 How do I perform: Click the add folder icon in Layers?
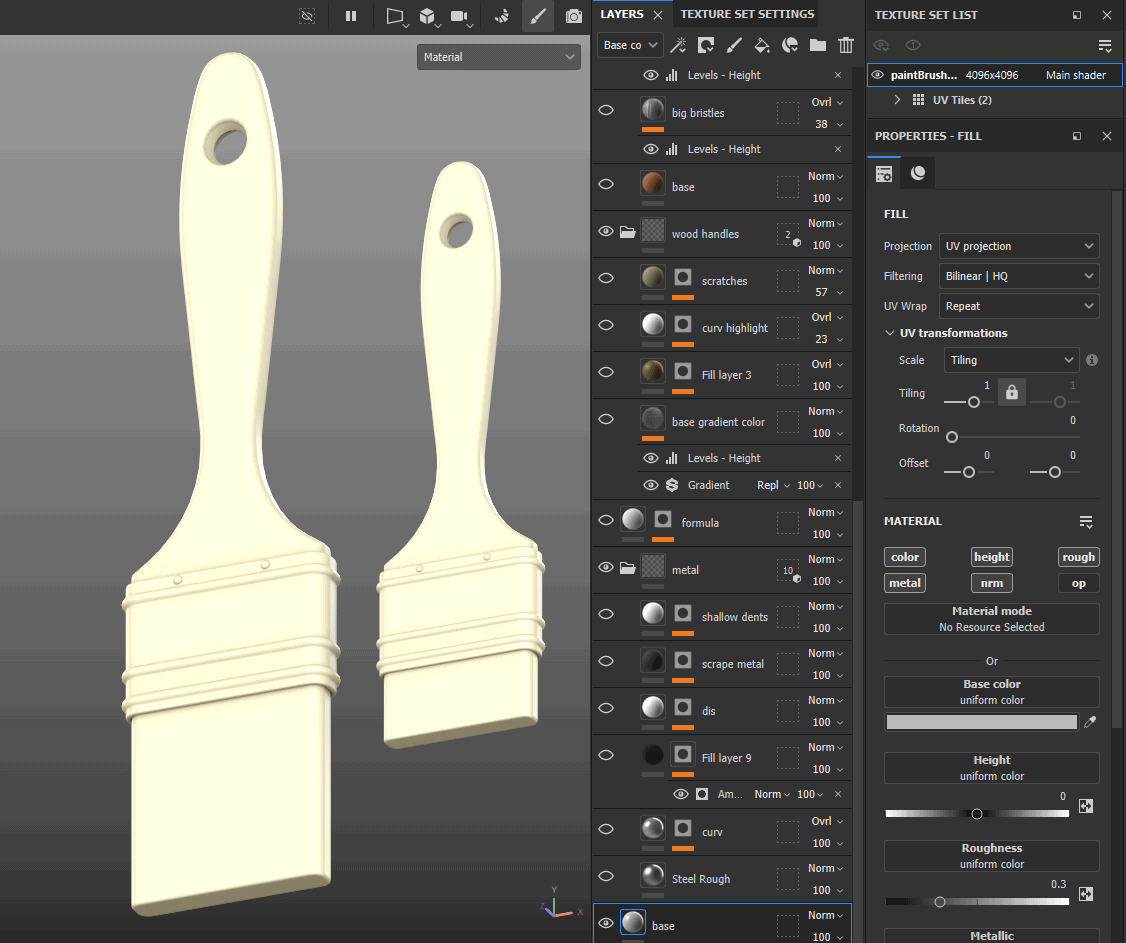coord(818,45)
